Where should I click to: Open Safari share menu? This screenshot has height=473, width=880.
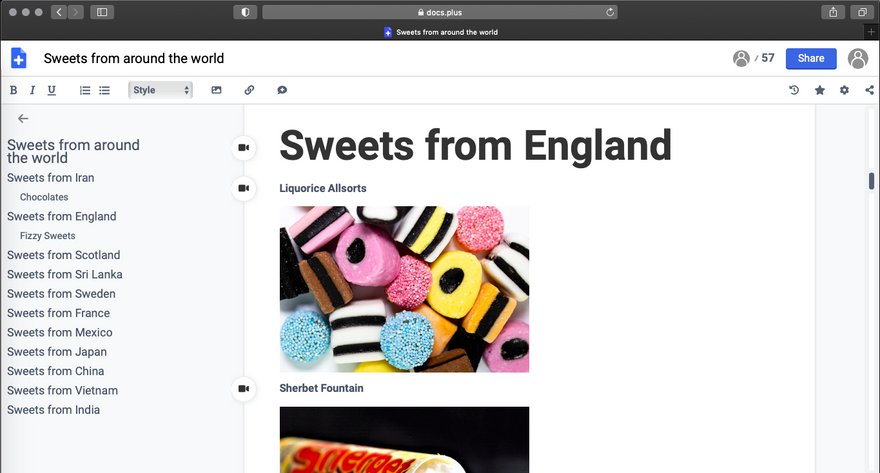(x=833, y=12)
